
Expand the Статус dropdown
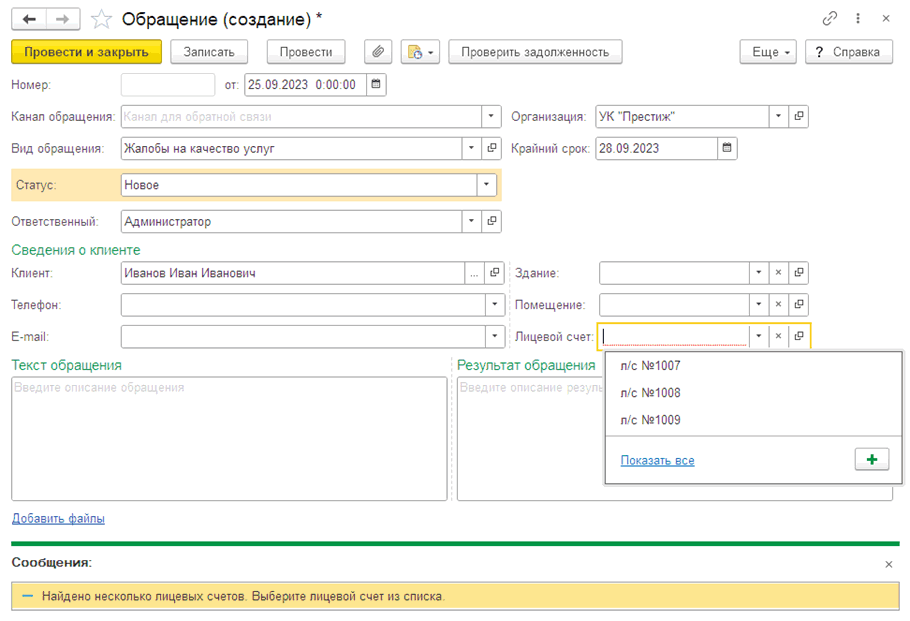pyautogui.click(x=486, y=185)
